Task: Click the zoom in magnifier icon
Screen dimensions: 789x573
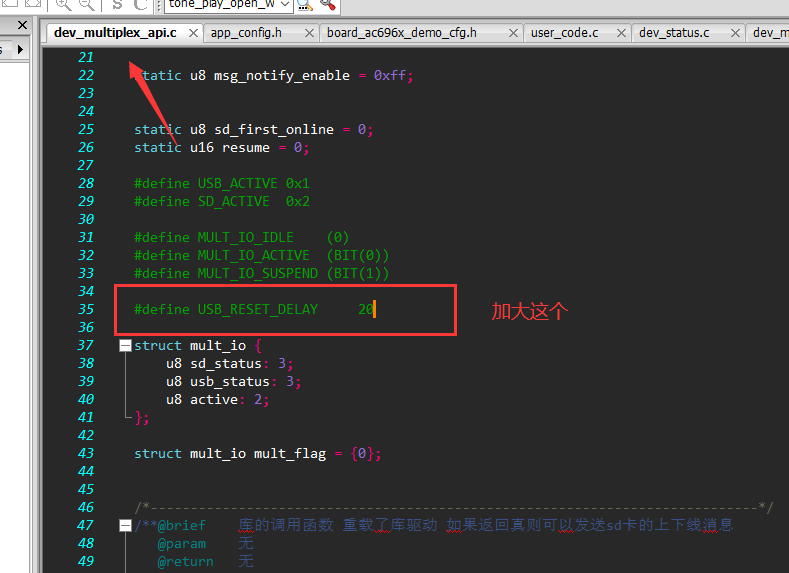Action: 63,5
